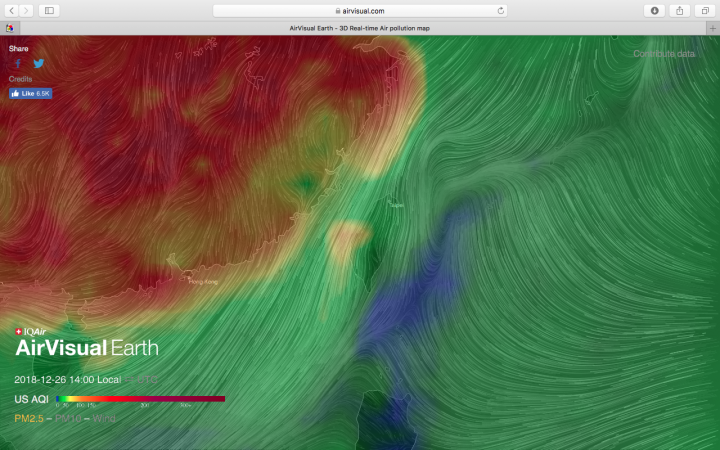The width and height of the screenshot is (720, 450).
Task: Click the US AQI label
Action: [x=31, y=399]
